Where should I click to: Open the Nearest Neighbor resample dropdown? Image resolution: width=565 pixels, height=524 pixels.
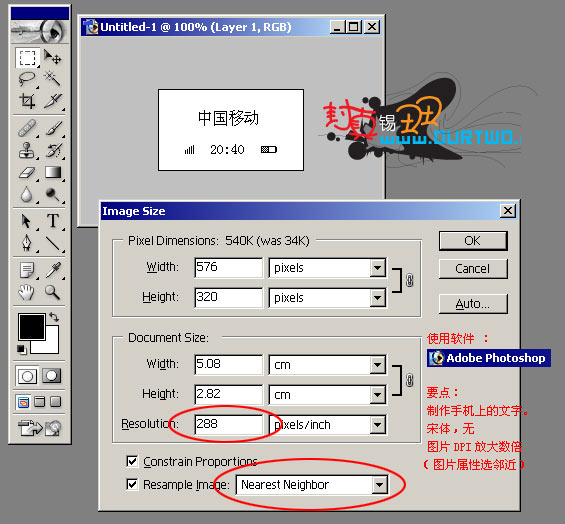pyautogui.click(x=380, y=485)
